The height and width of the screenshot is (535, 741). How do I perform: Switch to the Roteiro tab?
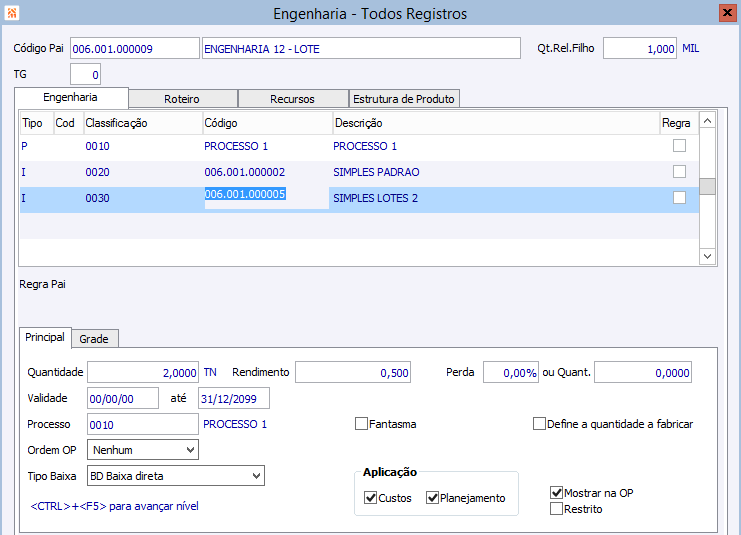183,99
